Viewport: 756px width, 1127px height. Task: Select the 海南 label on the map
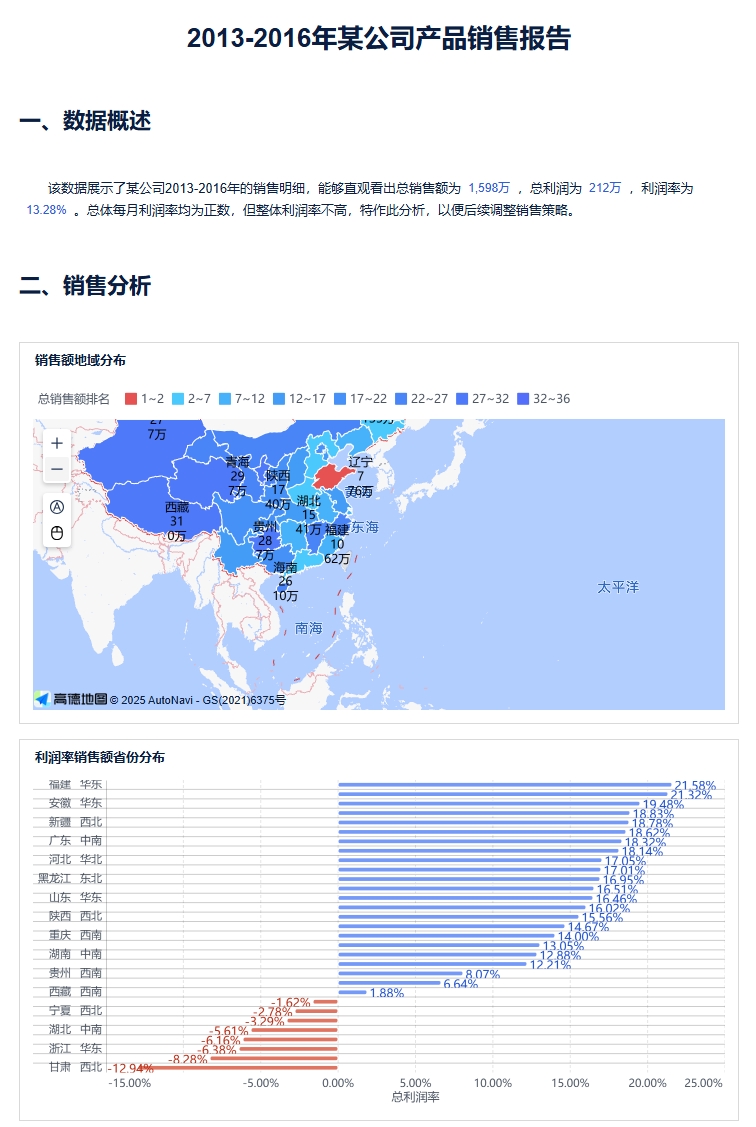coord(285,568)
